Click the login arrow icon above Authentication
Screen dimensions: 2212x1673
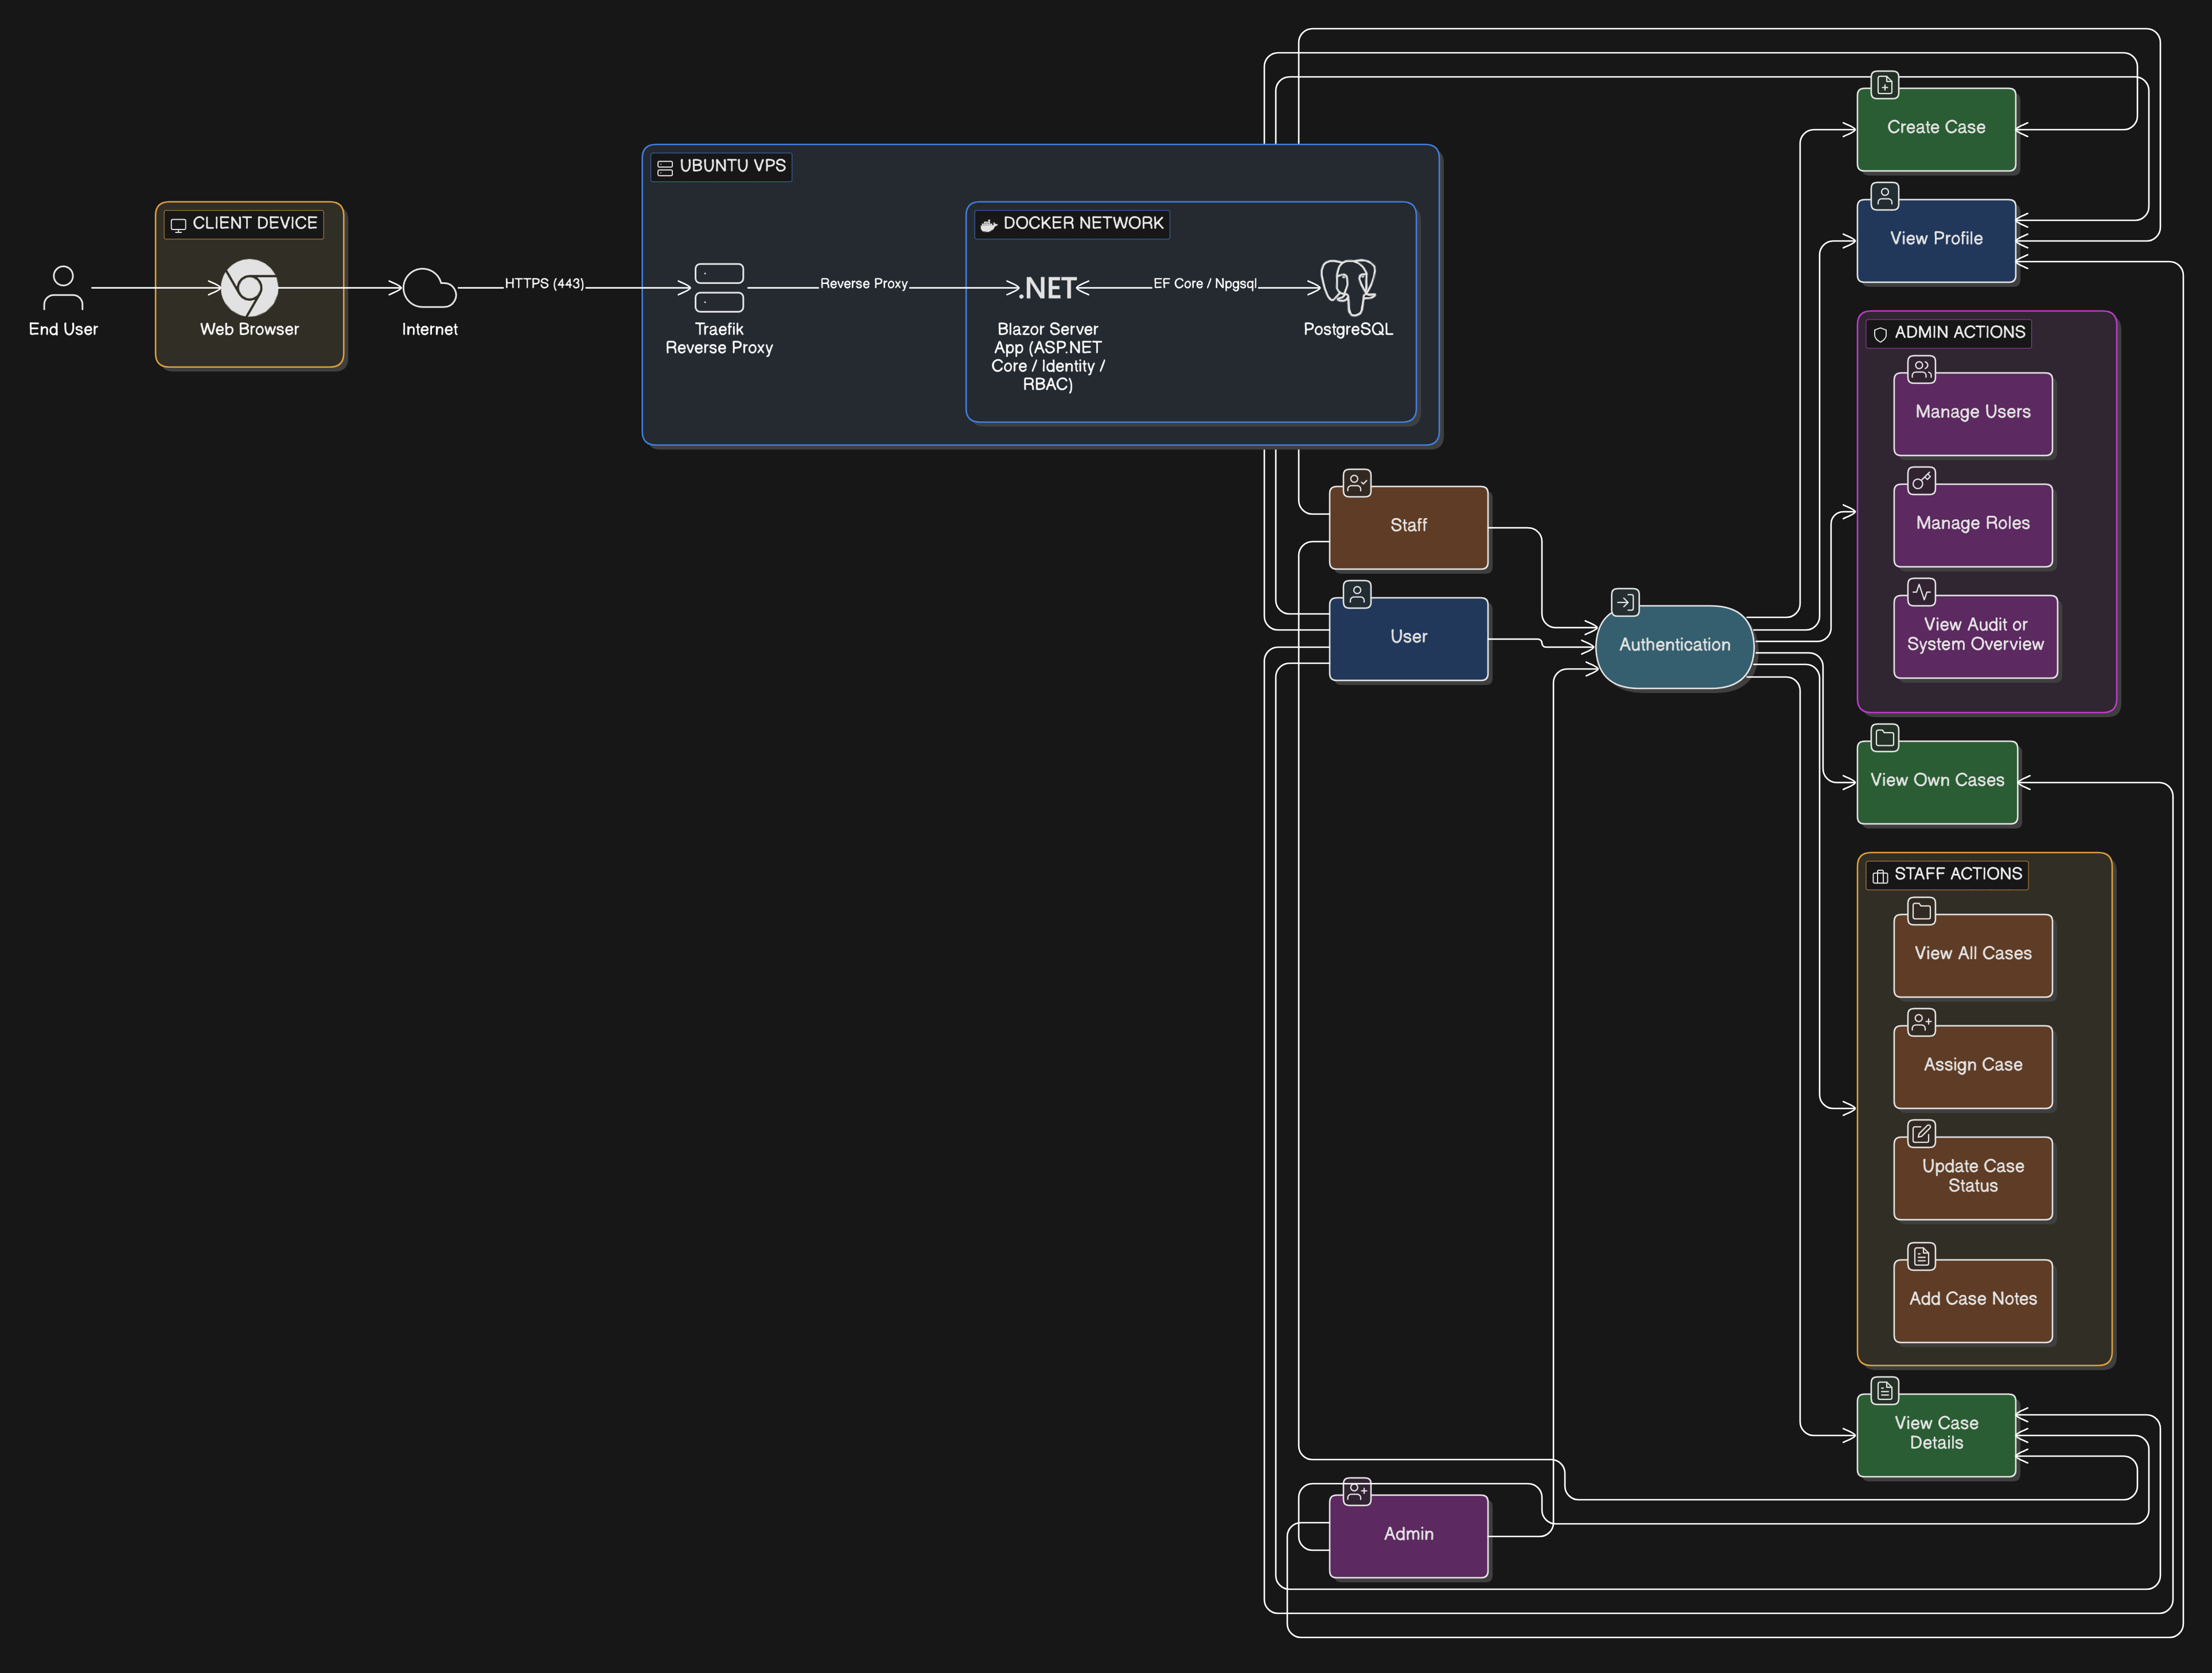[1625, 602]
